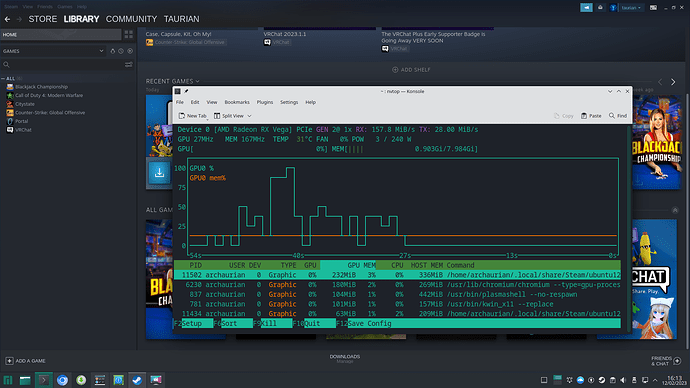The width and height of the screenshot is (690, 388).
Task: Click Paste in Konsole toolbar
Action: click(591, 116)
